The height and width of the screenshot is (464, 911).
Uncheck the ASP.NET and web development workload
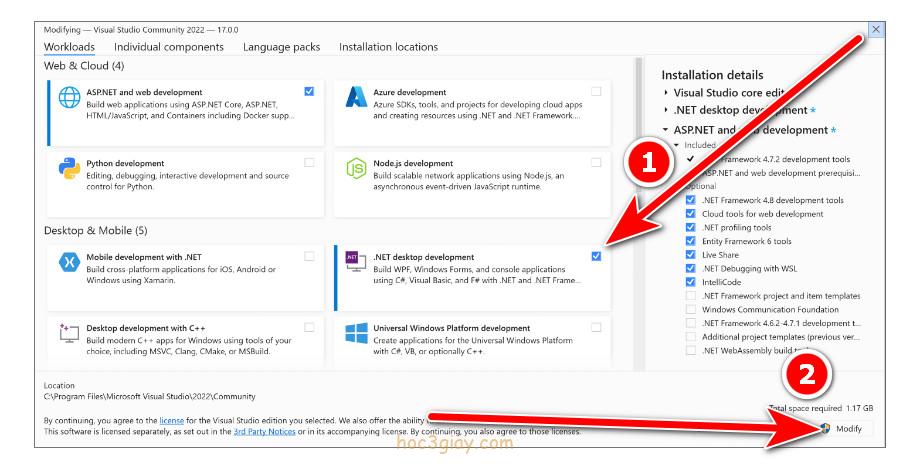pyautogui.click(x=309, y=92)
